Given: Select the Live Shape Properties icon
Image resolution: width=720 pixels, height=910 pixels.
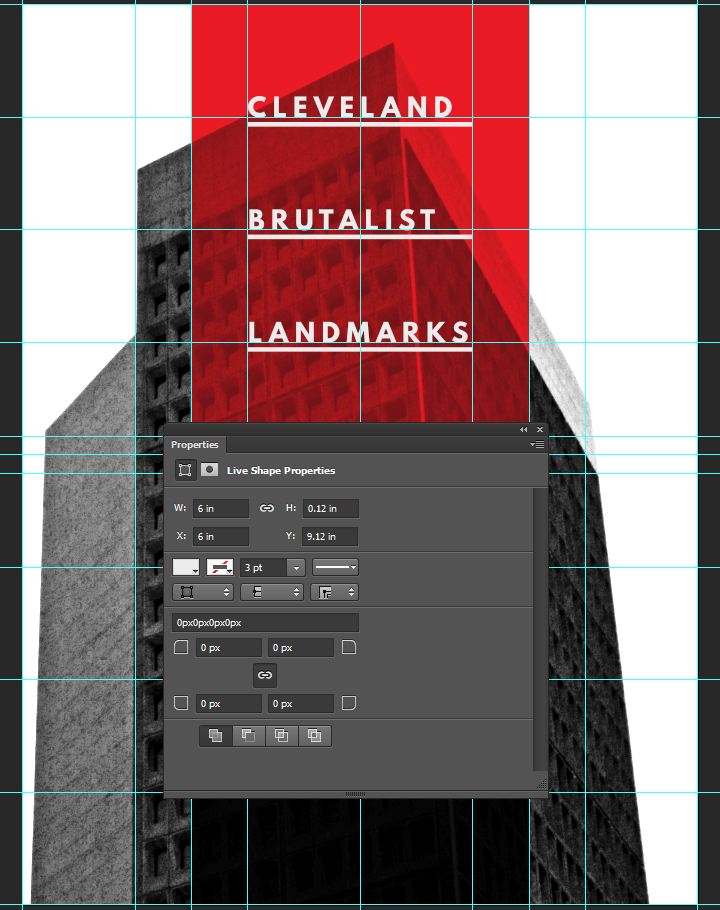Looking at the screenshot, I should (x=185, y=470).
